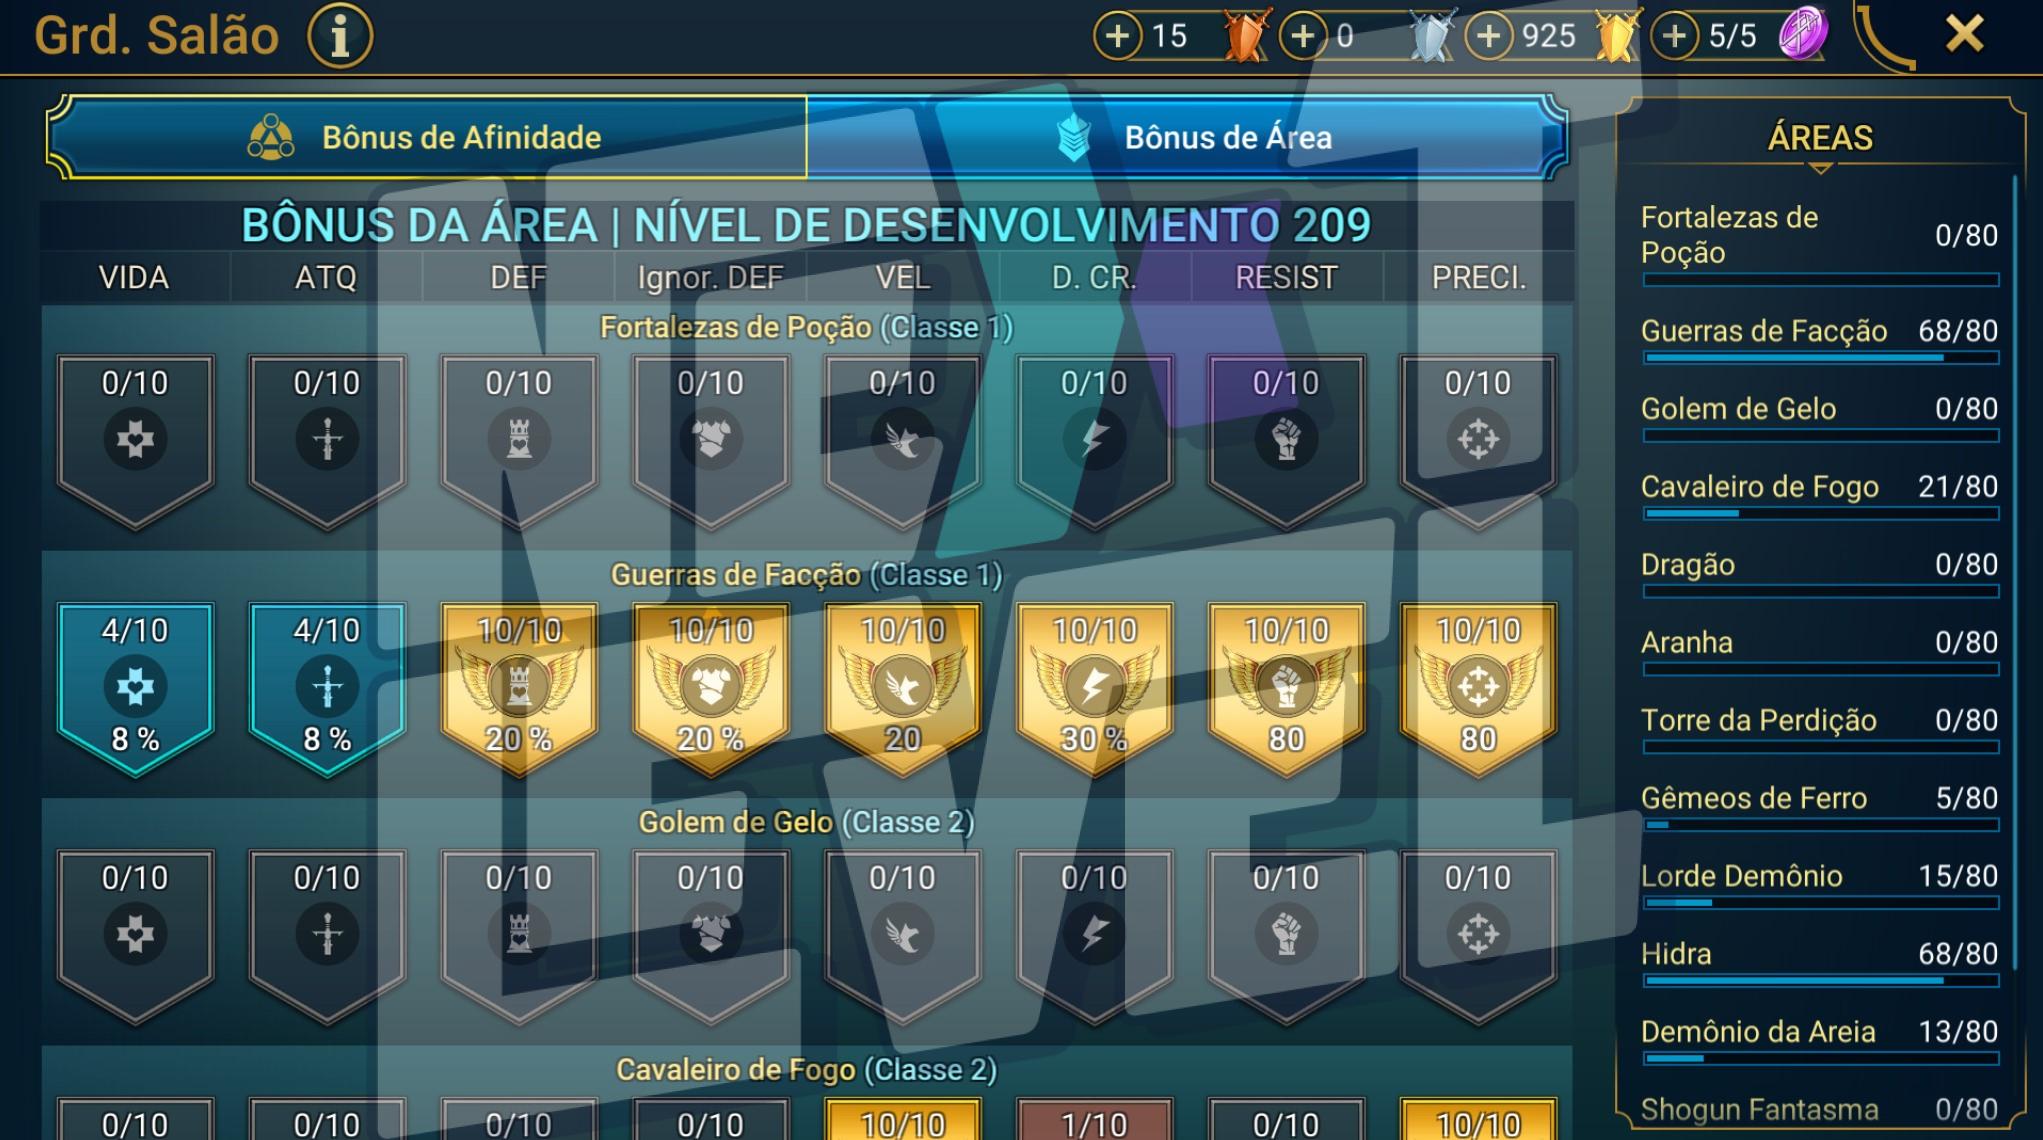Open Lorde Demônio area entry
Viewport: 2043px width, 1140px height.
point(1819,884)
